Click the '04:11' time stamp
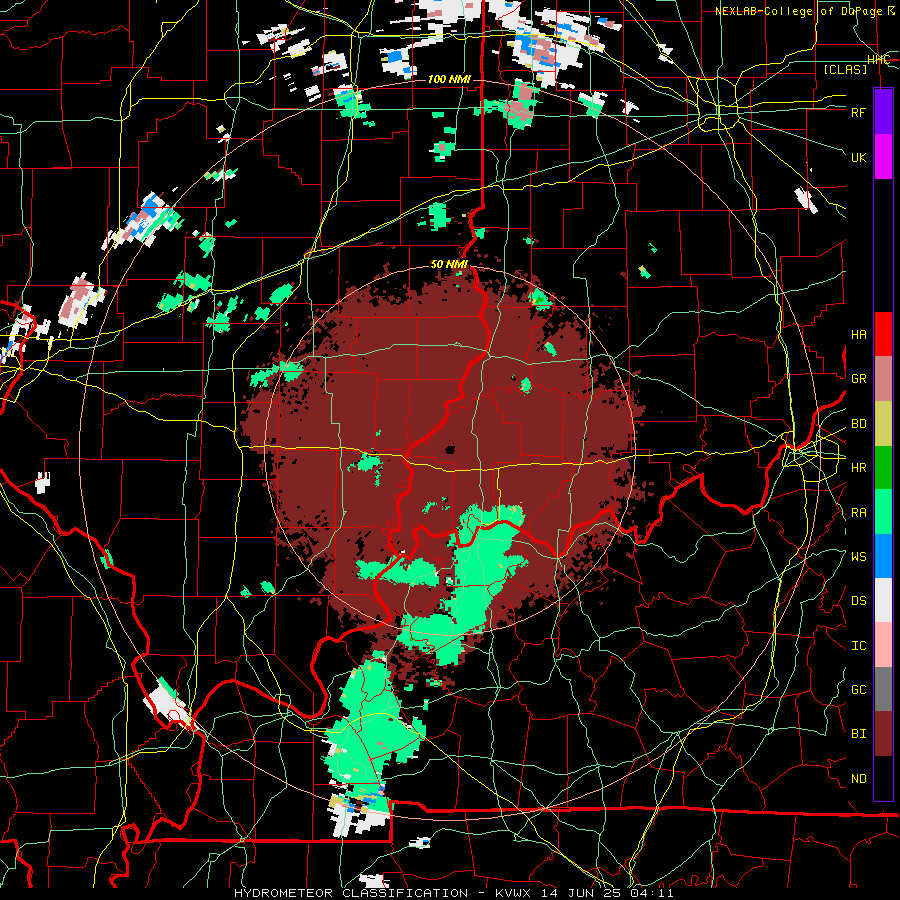 [654, 893]
